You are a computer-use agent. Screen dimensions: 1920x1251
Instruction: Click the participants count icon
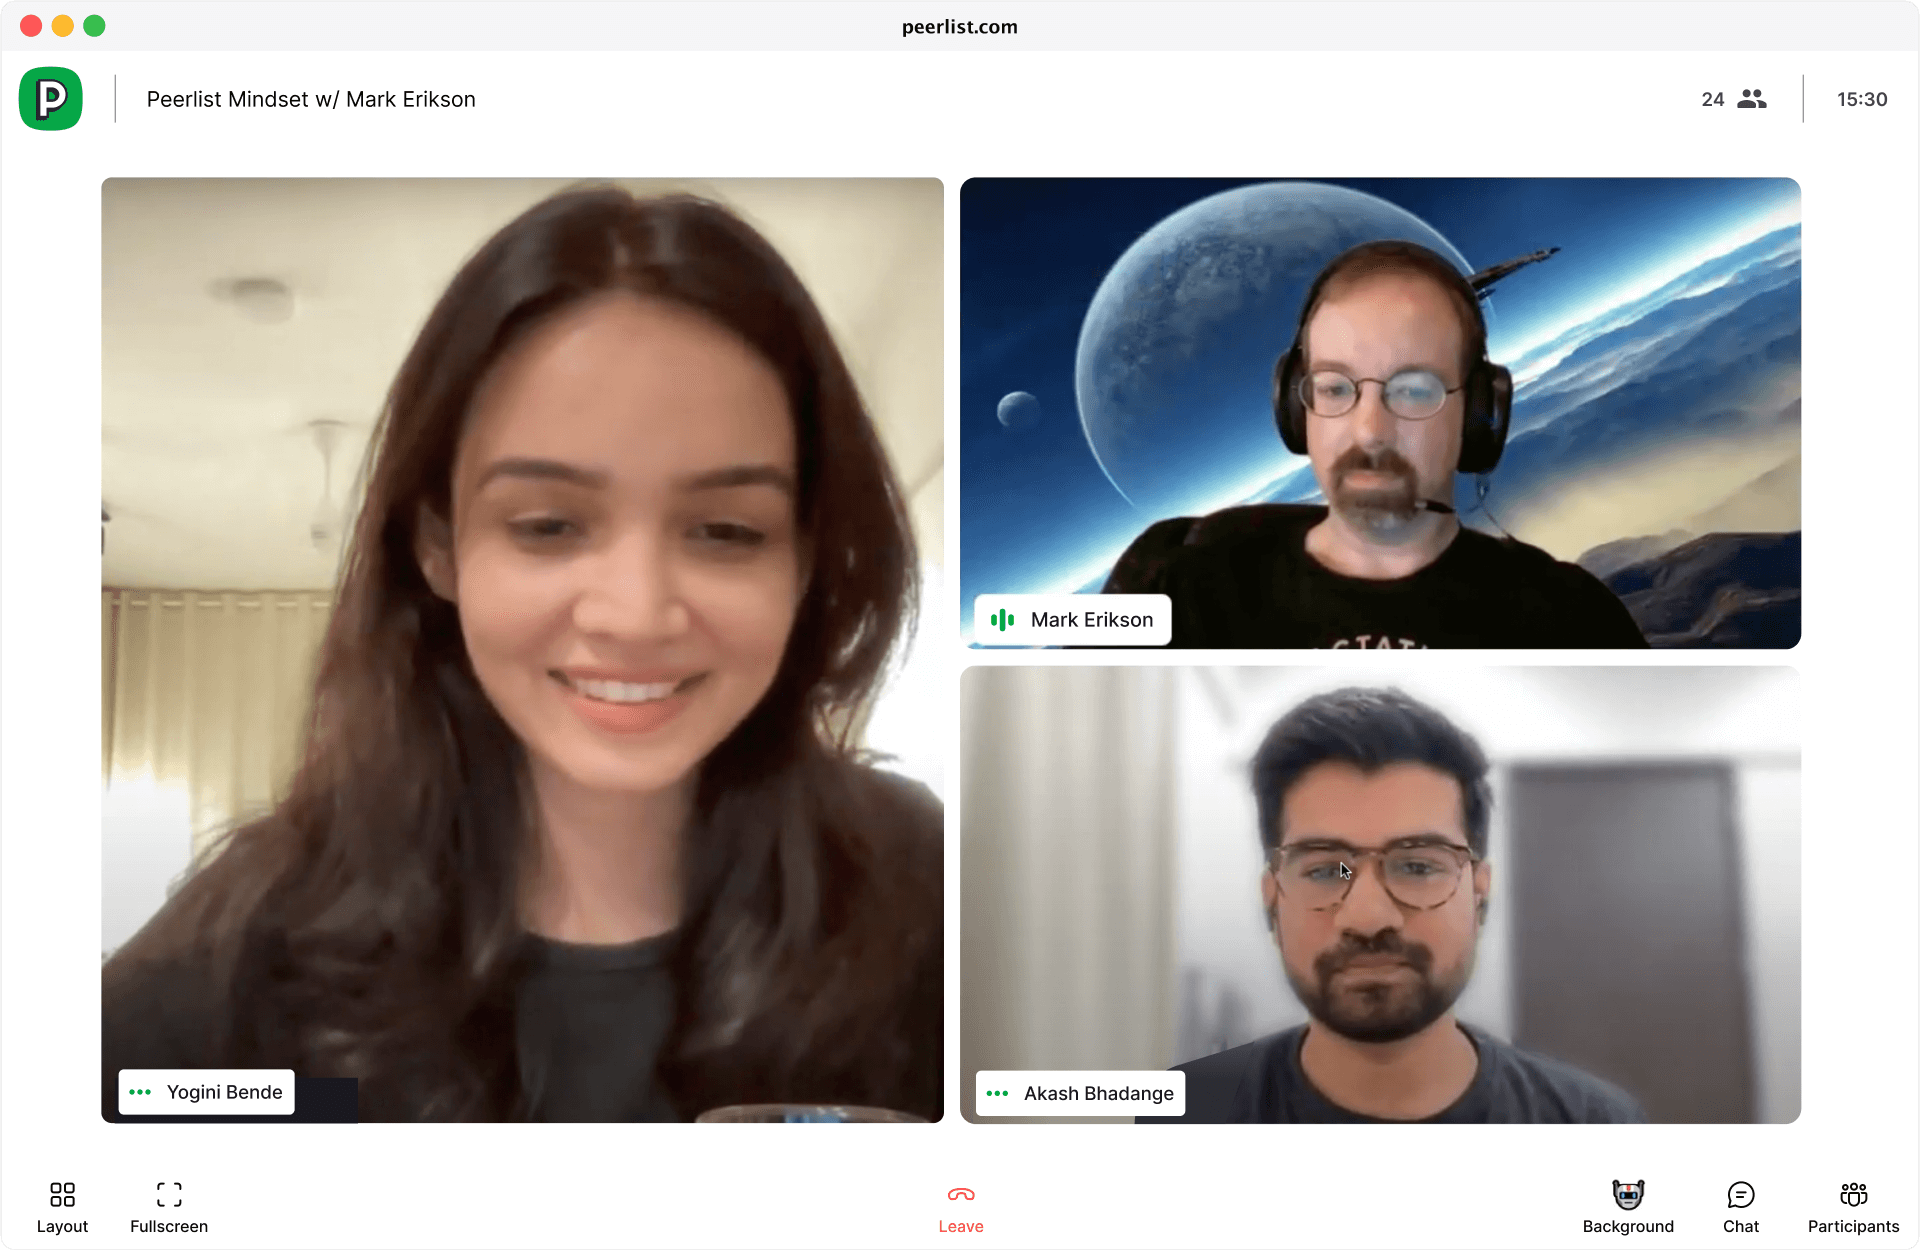pyautogui.click(x=1752, y=99)
